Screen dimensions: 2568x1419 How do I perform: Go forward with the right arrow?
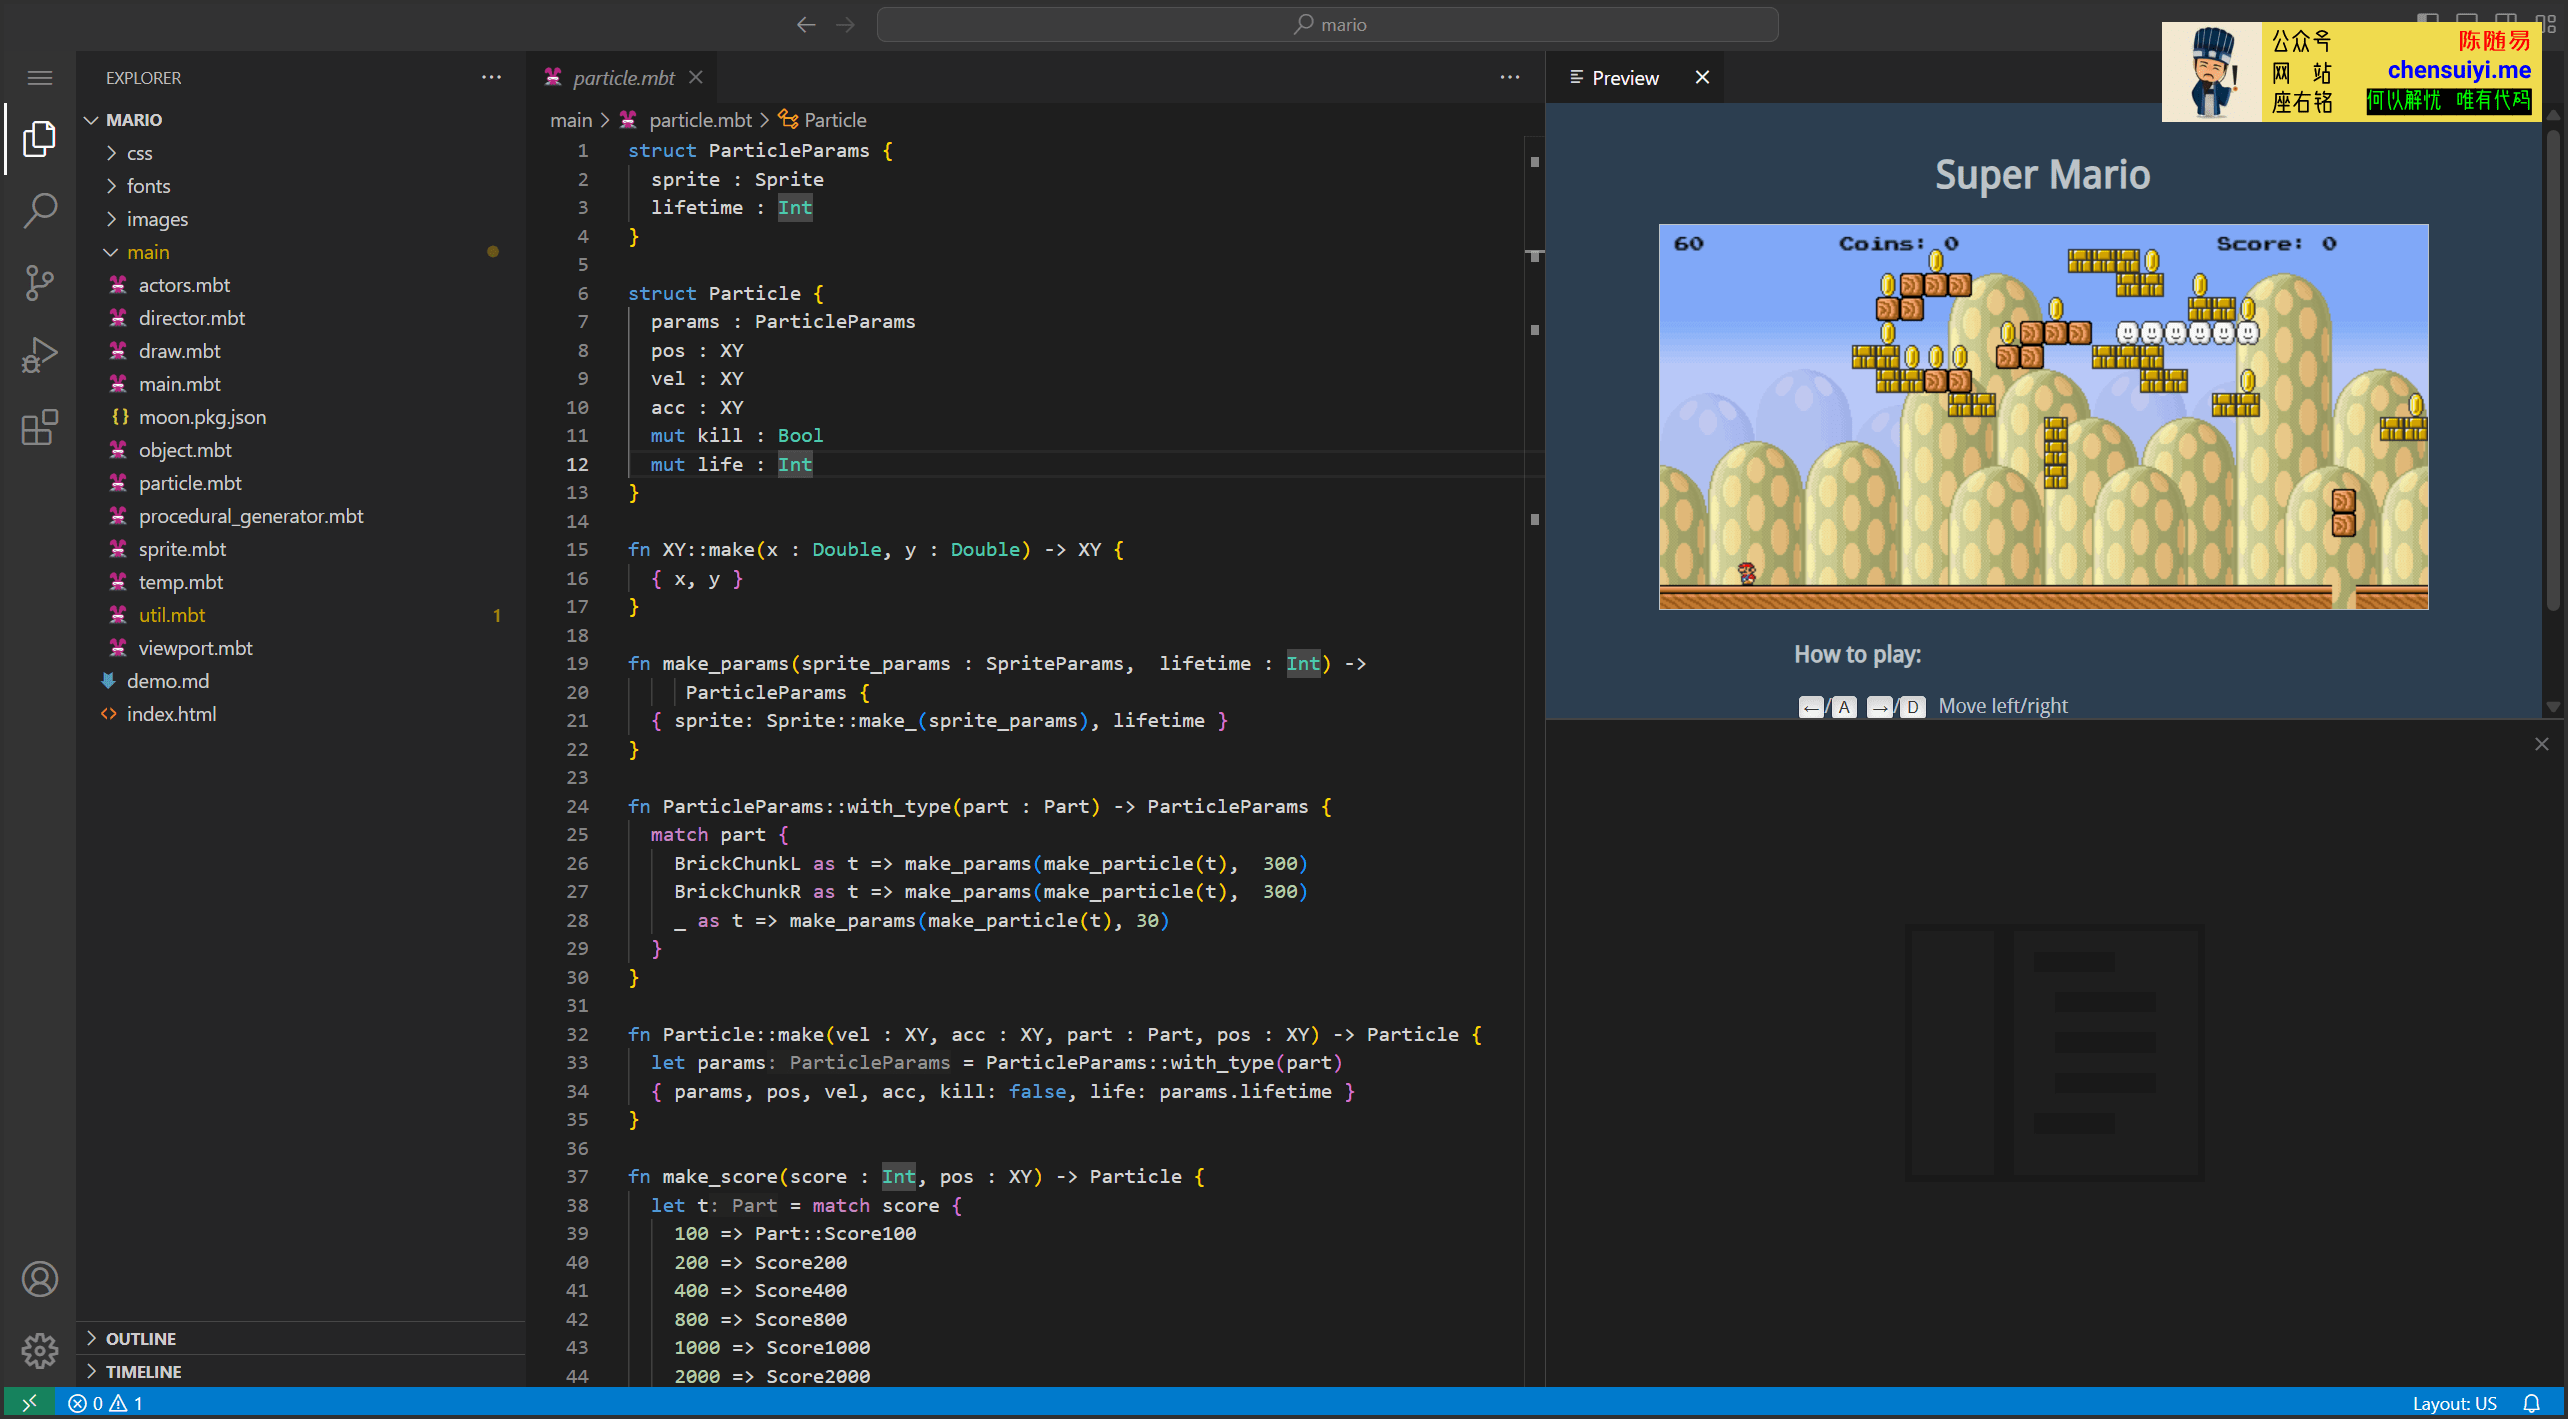coord(846,25)
